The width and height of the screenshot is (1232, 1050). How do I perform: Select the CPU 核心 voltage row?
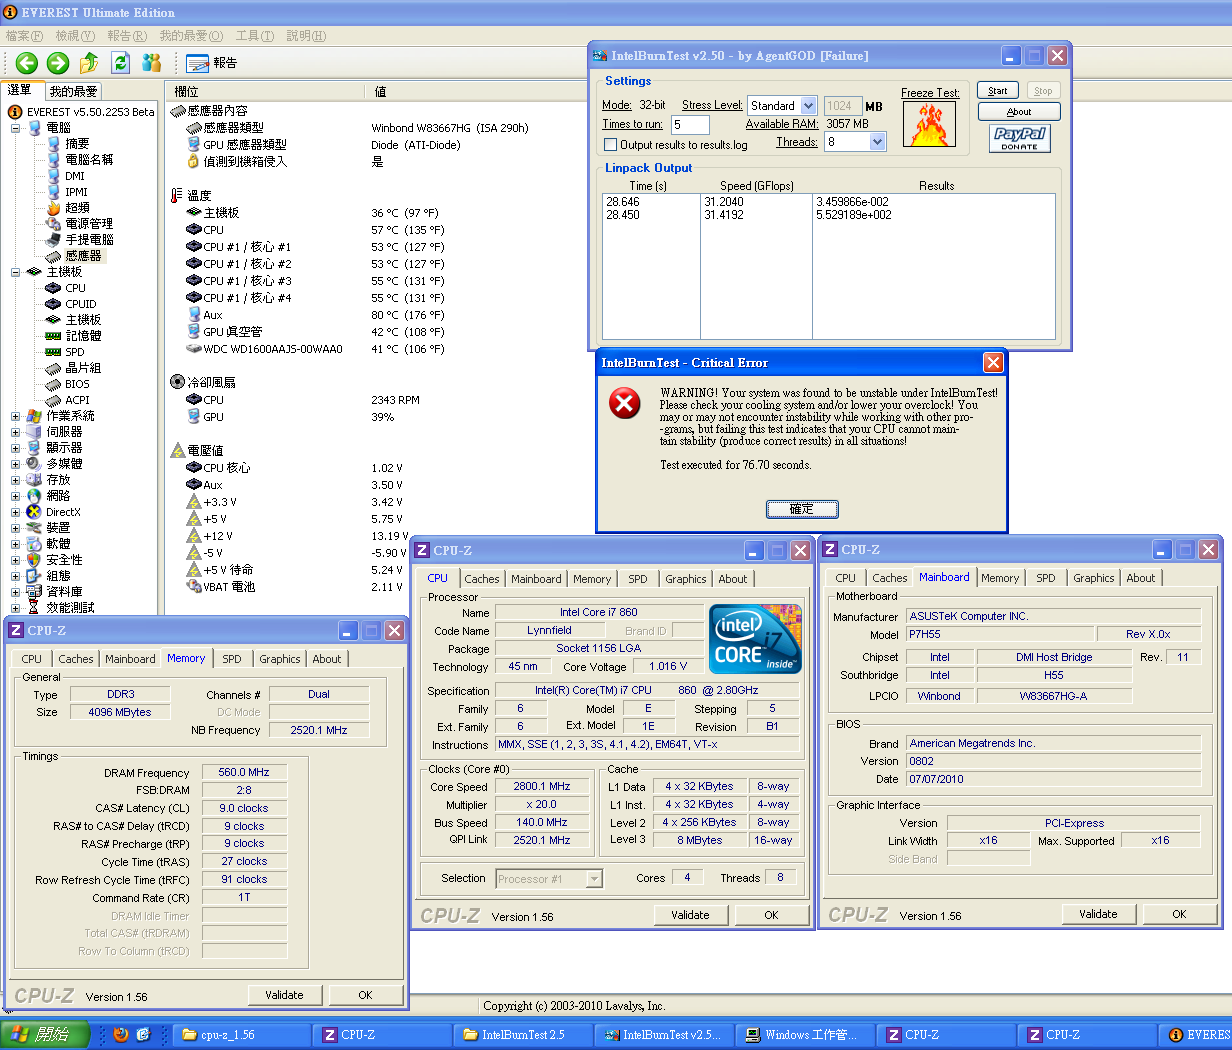(294, 468)
